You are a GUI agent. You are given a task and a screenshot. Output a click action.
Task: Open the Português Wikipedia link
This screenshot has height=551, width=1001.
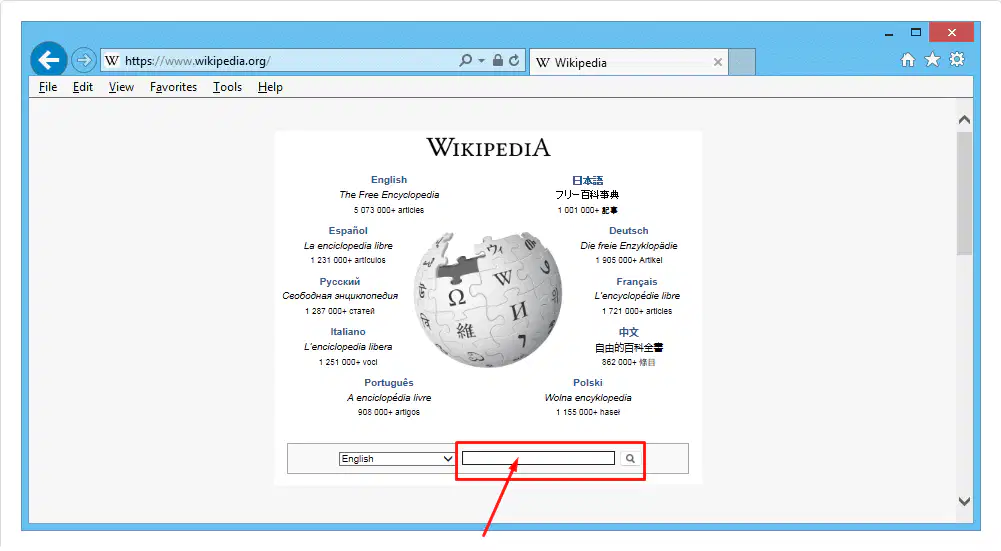[x=389, y=382]
